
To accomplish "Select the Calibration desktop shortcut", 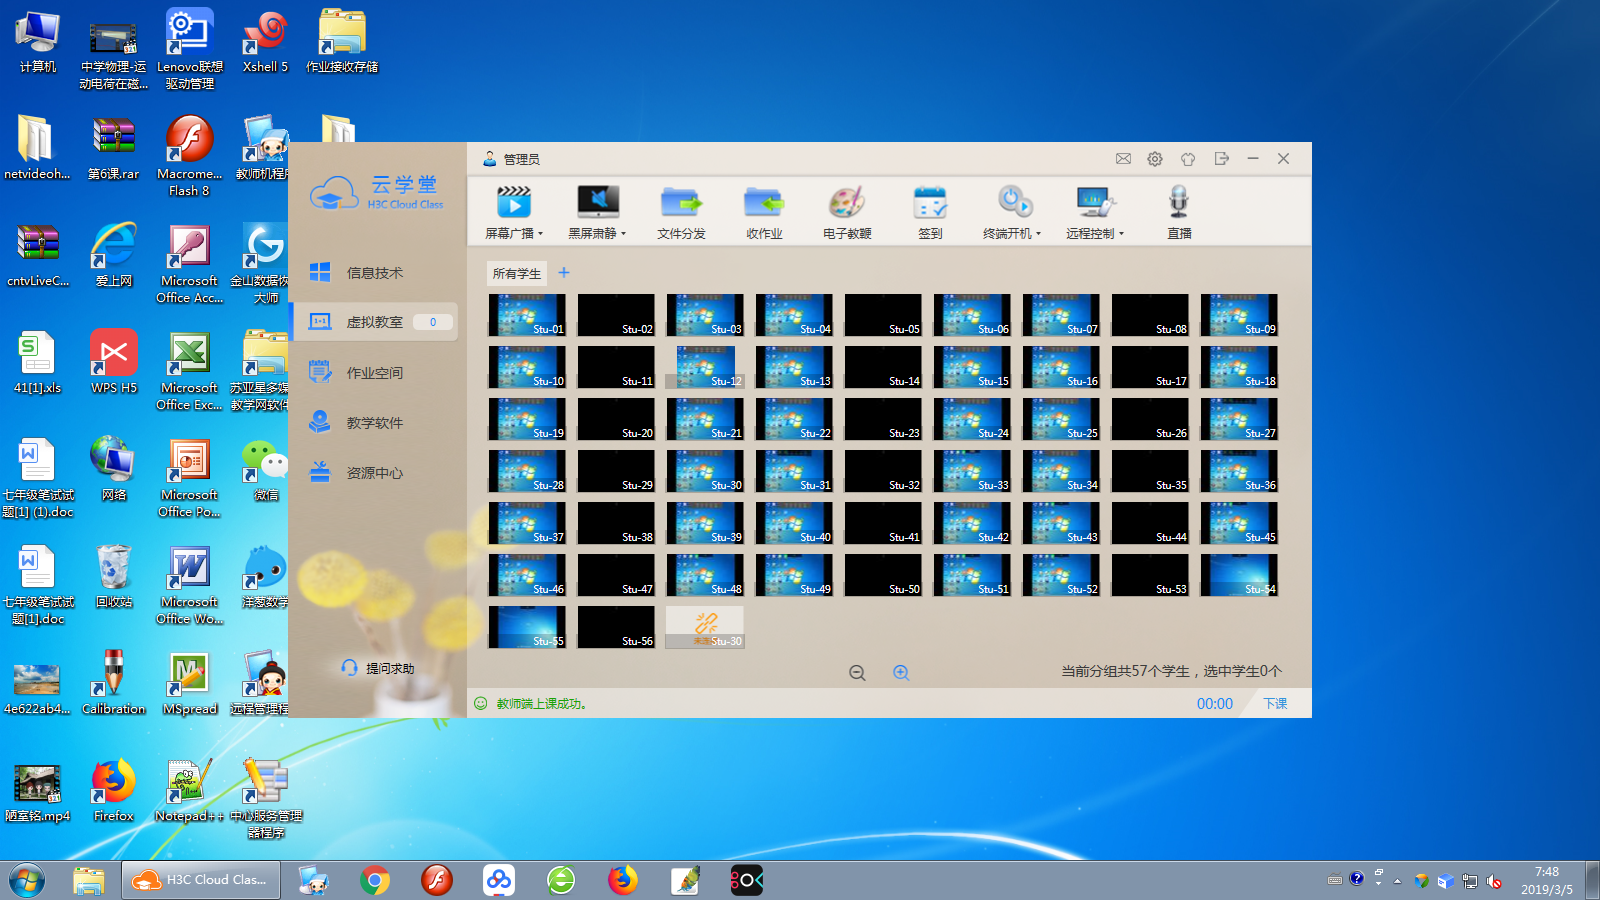I will [x=113, y=684].
